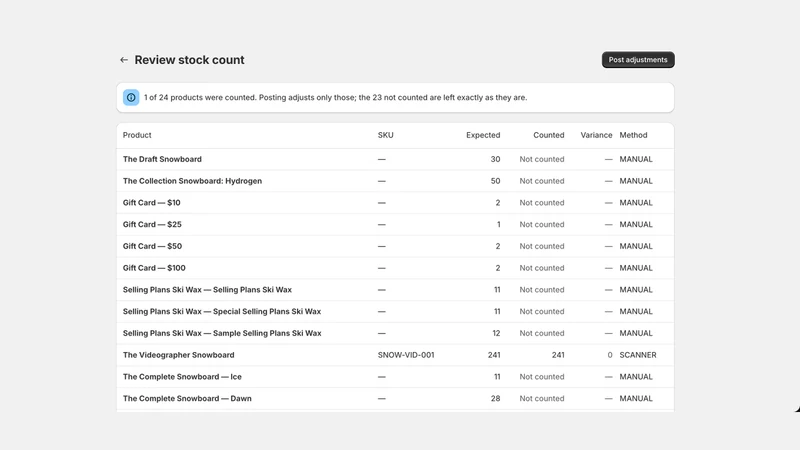Select Gift Card — $50 product
The width and height of the screenshot is (800, 450).
(x=152, y=246)
